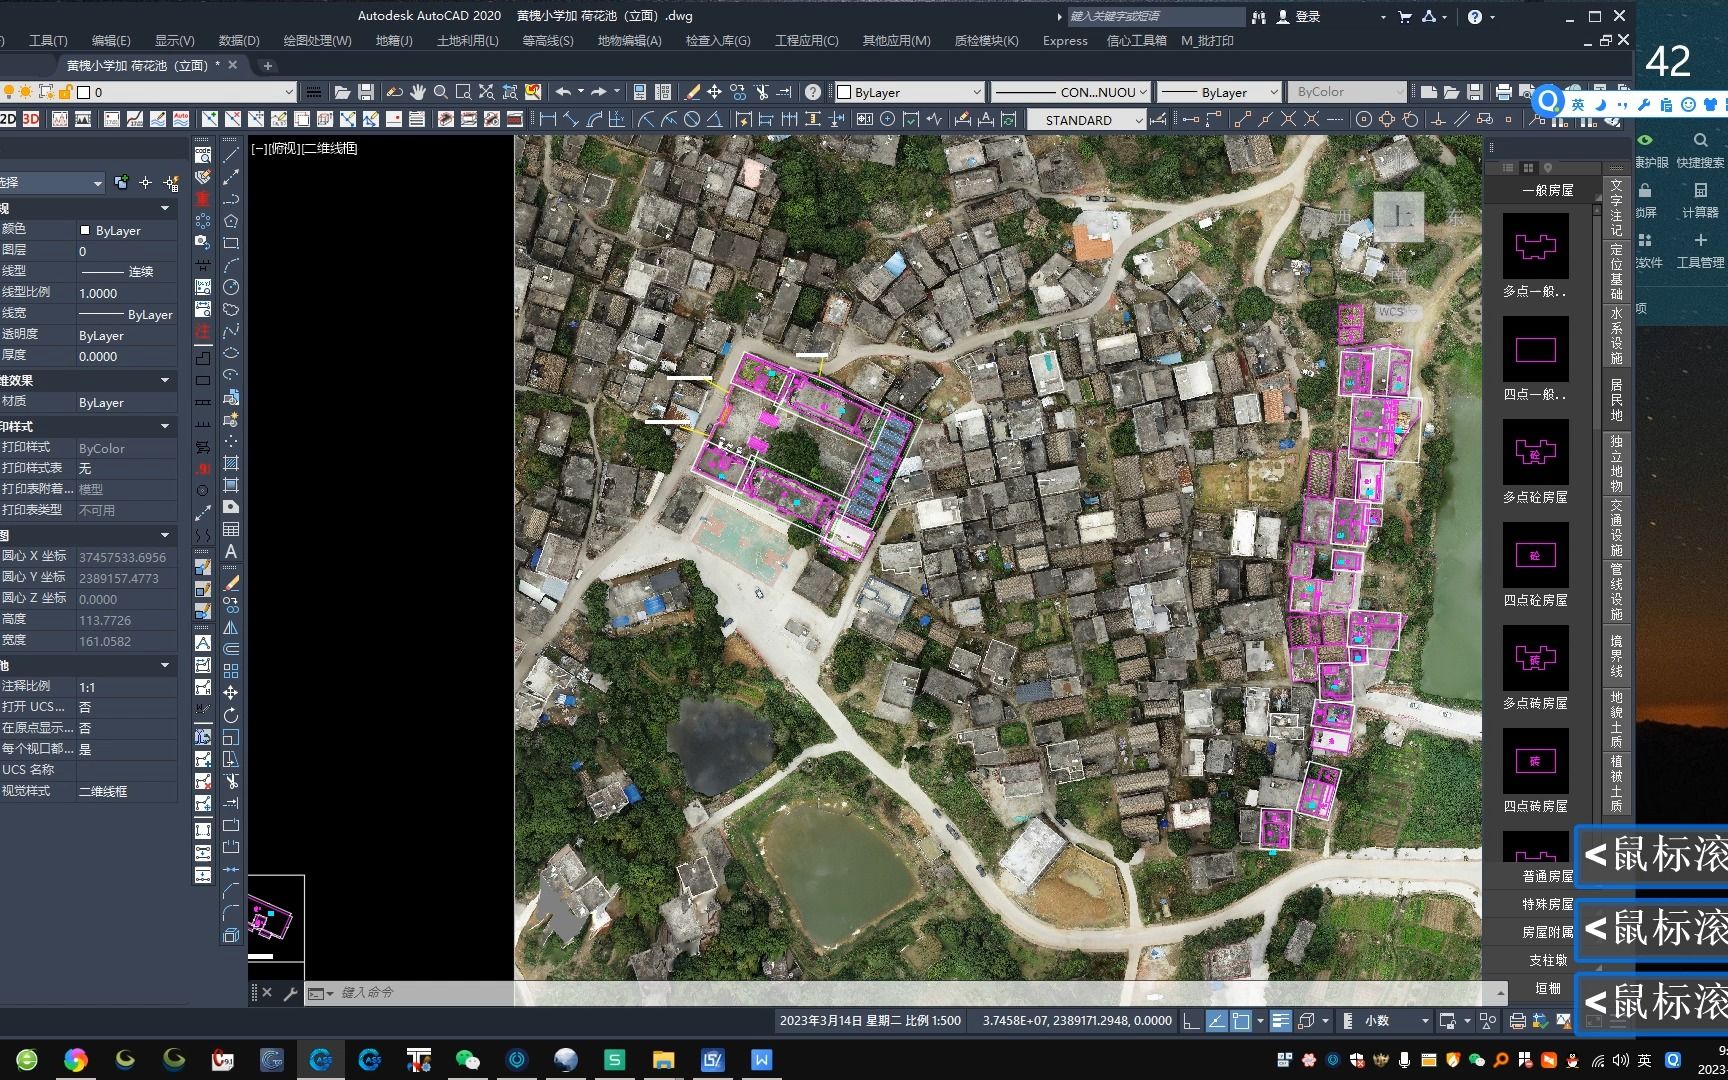Viewport: 1728px width, 1080px height.
Task: Open the Express menu
Action: pos(1064,40)
